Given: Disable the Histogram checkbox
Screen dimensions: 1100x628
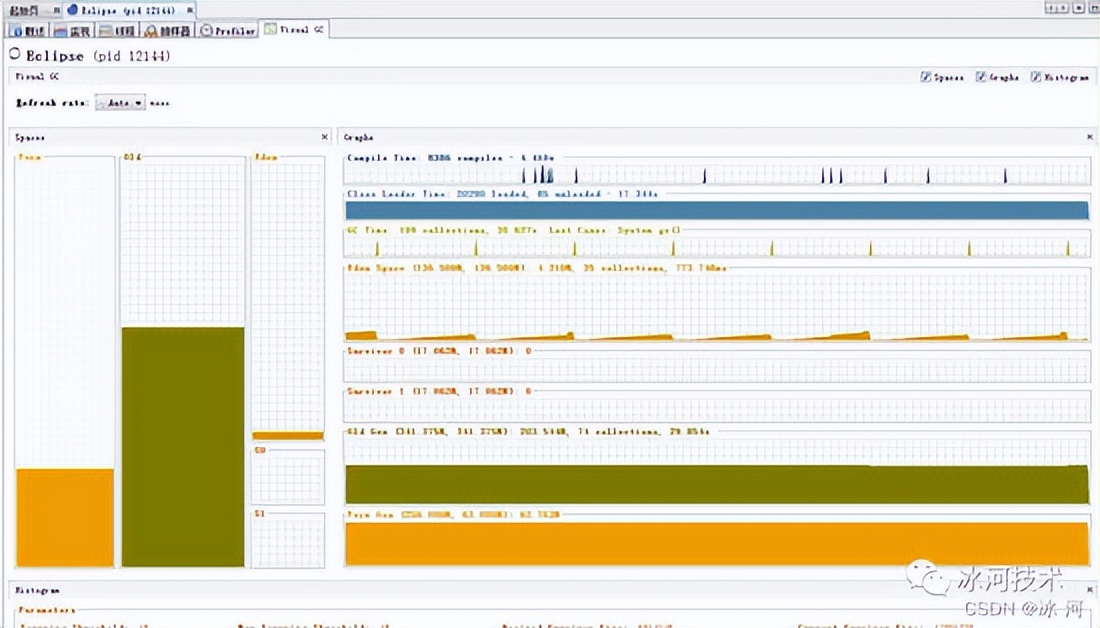Looking at the screenshot, I should tap(1036, 77).
